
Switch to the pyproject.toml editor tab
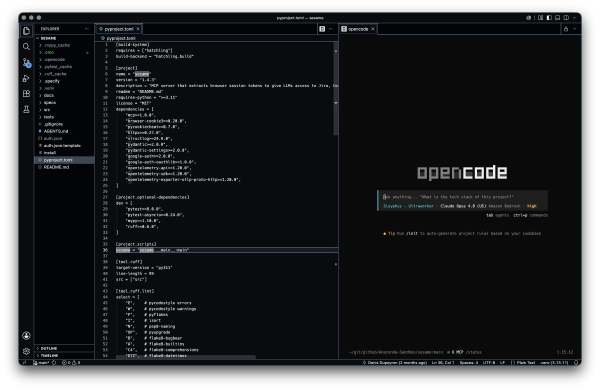coord(119,29)
